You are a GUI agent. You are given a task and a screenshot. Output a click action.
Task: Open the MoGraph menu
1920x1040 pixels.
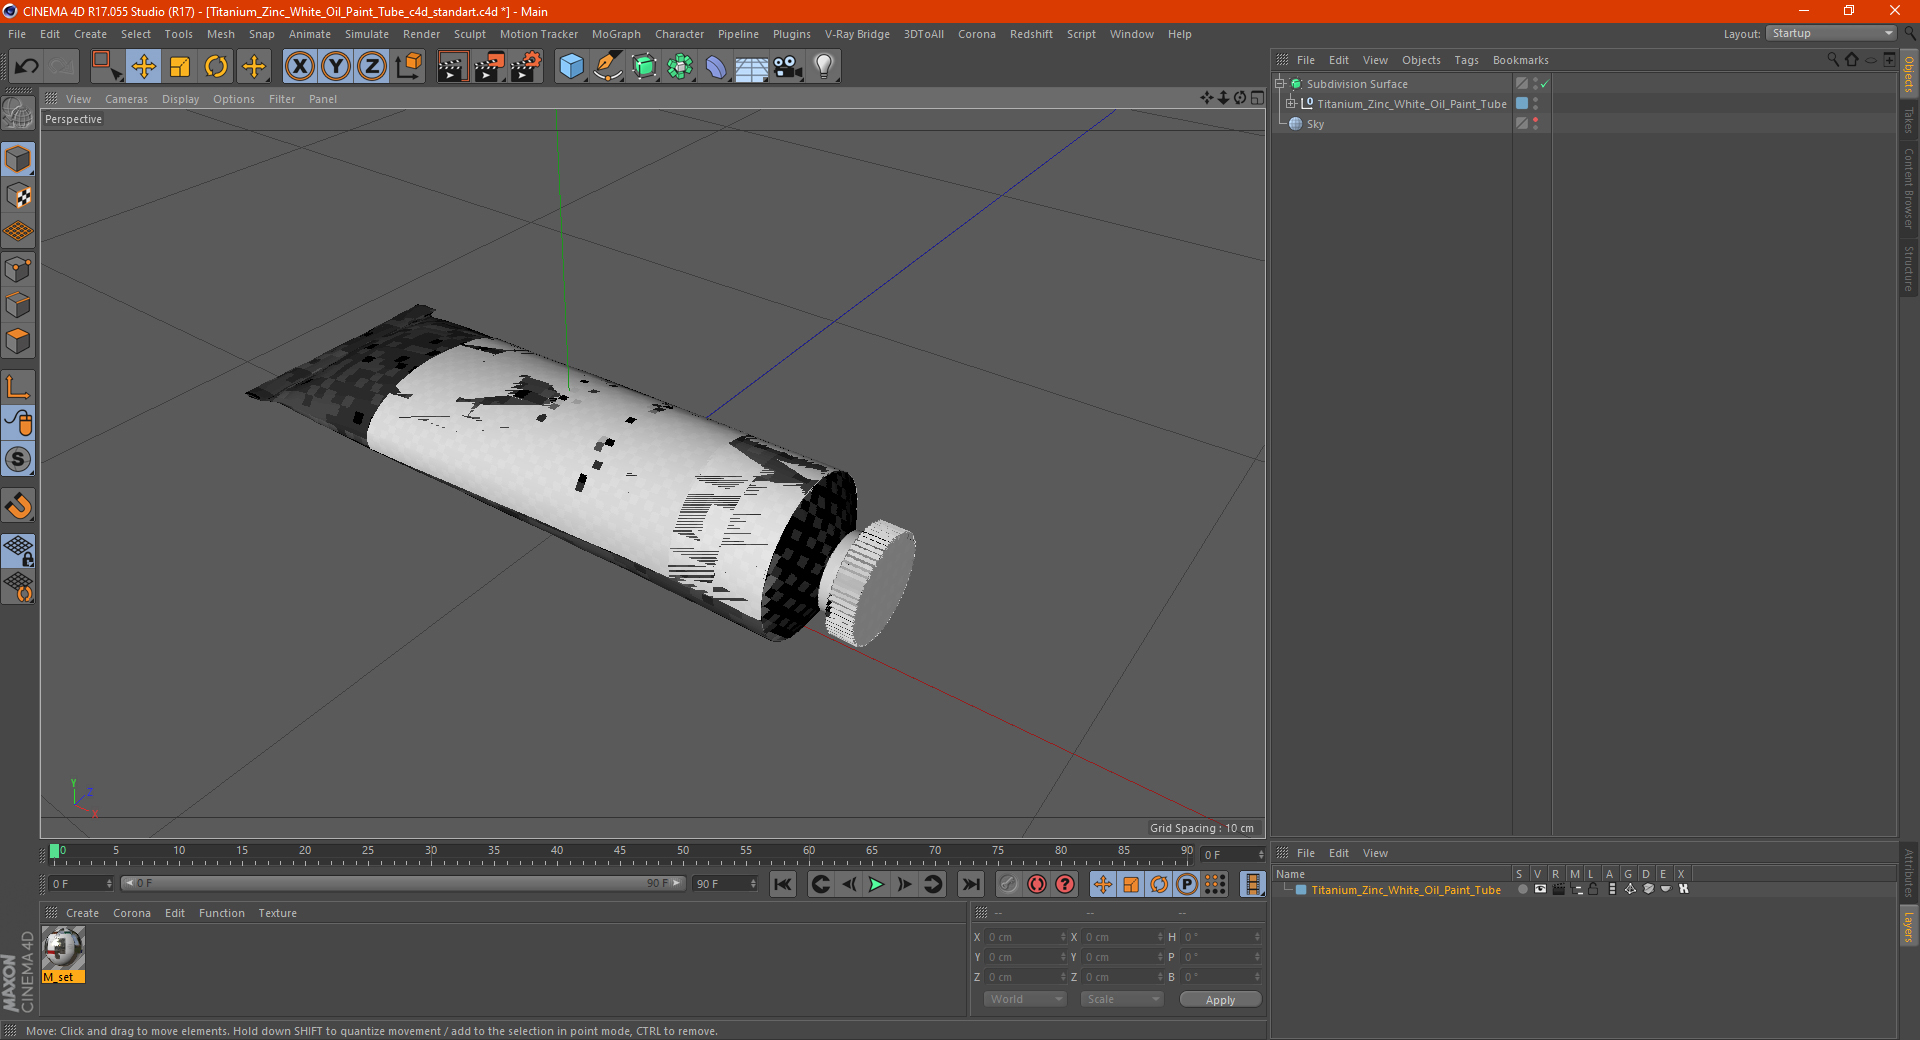(616, 34)
